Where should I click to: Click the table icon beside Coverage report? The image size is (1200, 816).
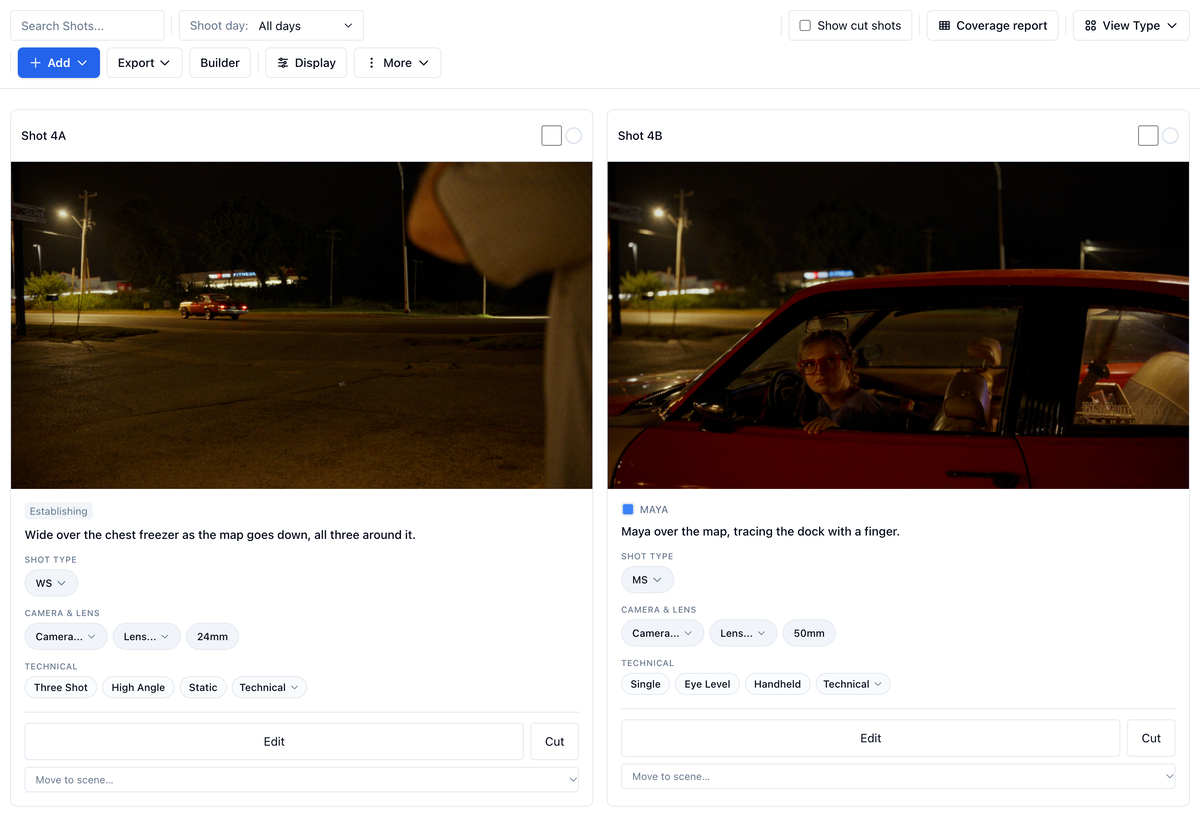(x=944, y=26)
